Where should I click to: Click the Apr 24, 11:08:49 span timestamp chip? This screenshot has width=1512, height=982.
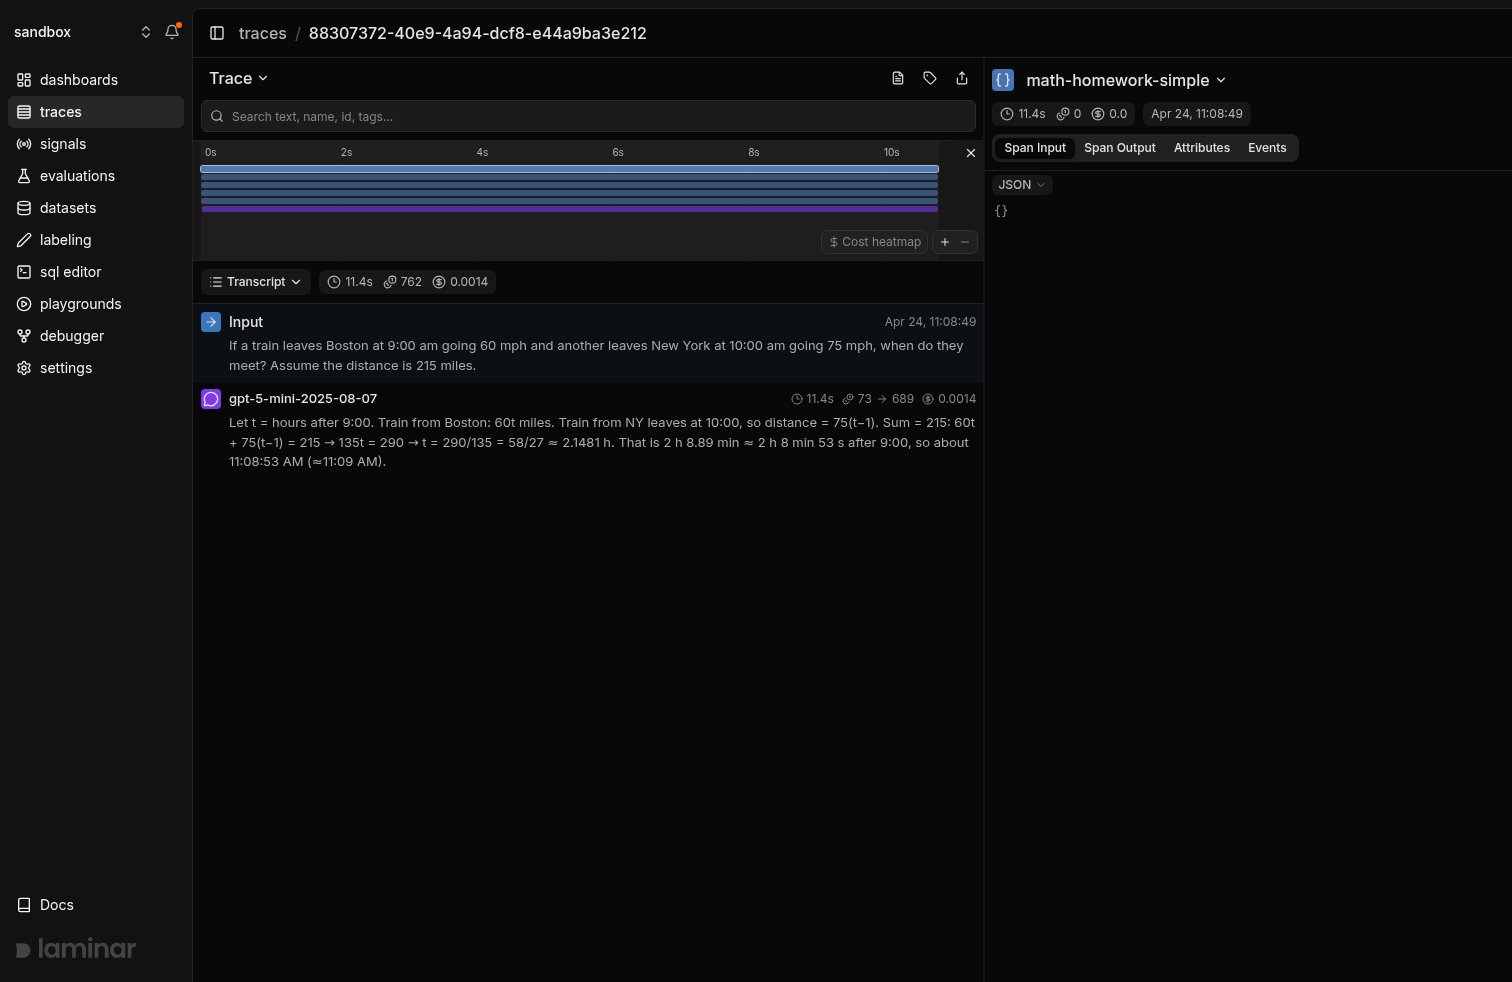[1197, 114]
